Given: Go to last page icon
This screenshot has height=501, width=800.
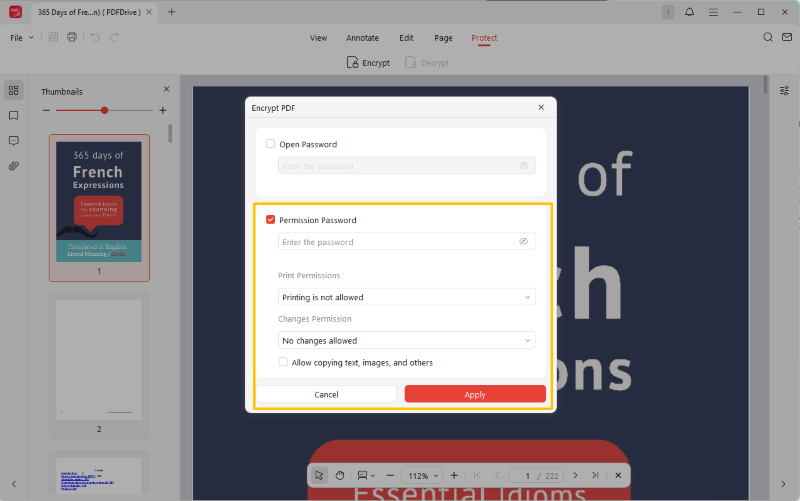Looking at the screenshot, I should click(x=595, y=475).
